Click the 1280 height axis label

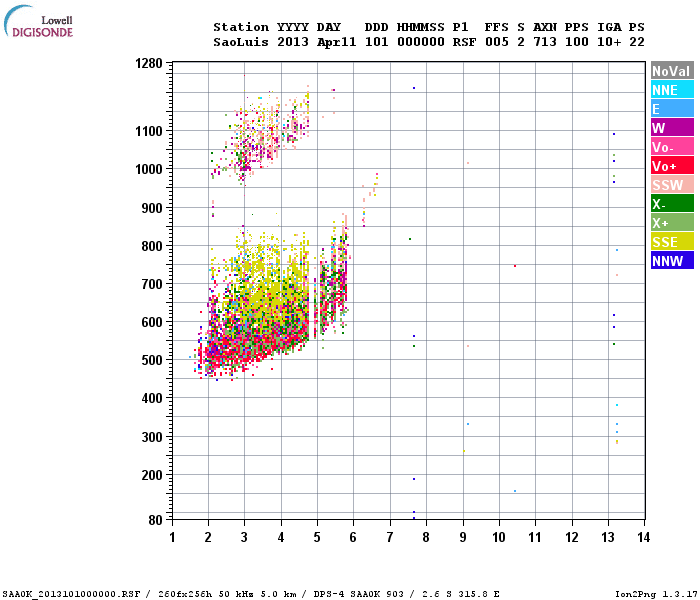[149, 63]
